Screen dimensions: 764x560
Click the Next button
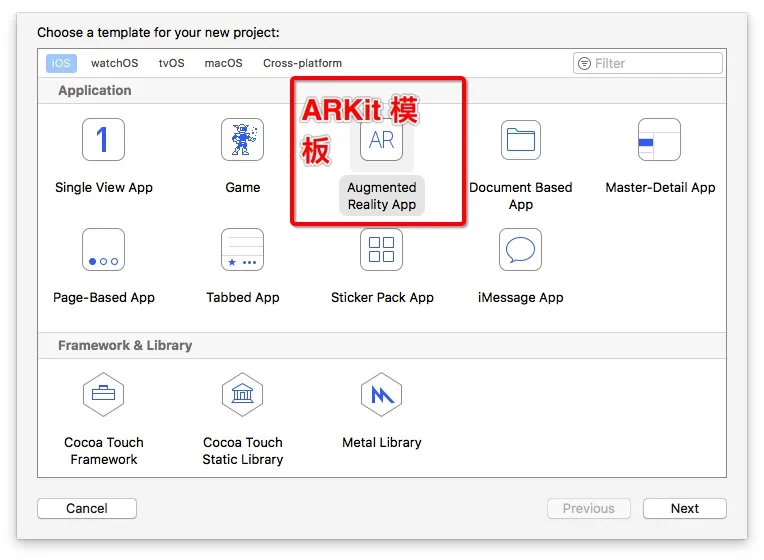pos(684,508)
